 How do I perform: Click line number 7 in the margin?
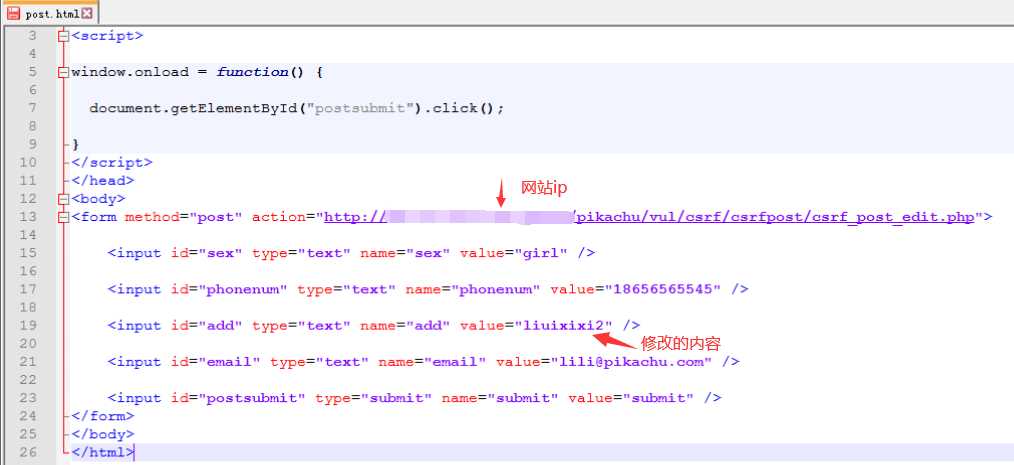[x=32, y=108]
